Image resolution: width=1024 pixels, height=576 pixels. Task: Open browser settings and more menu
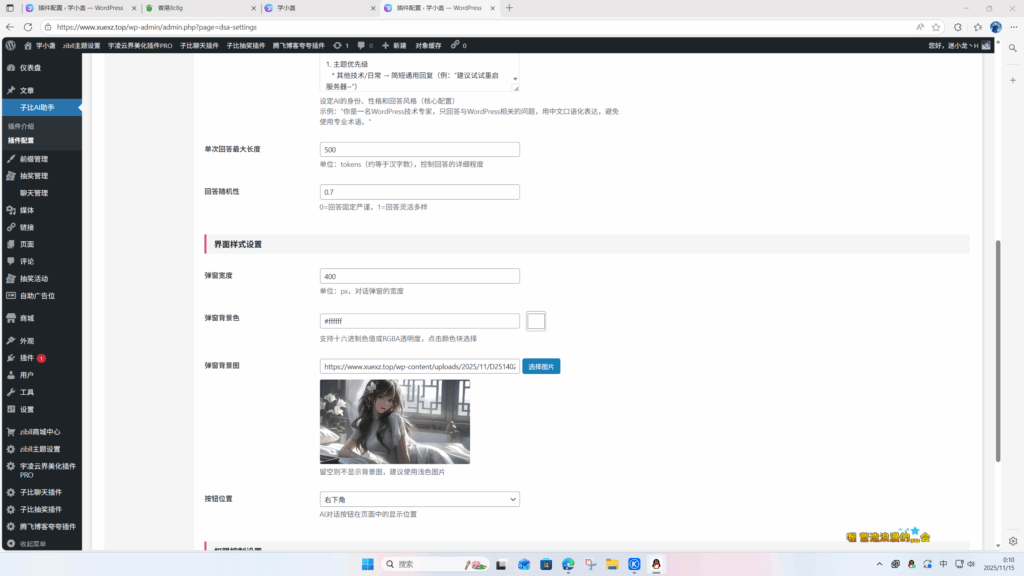(x=1011, y=27)
